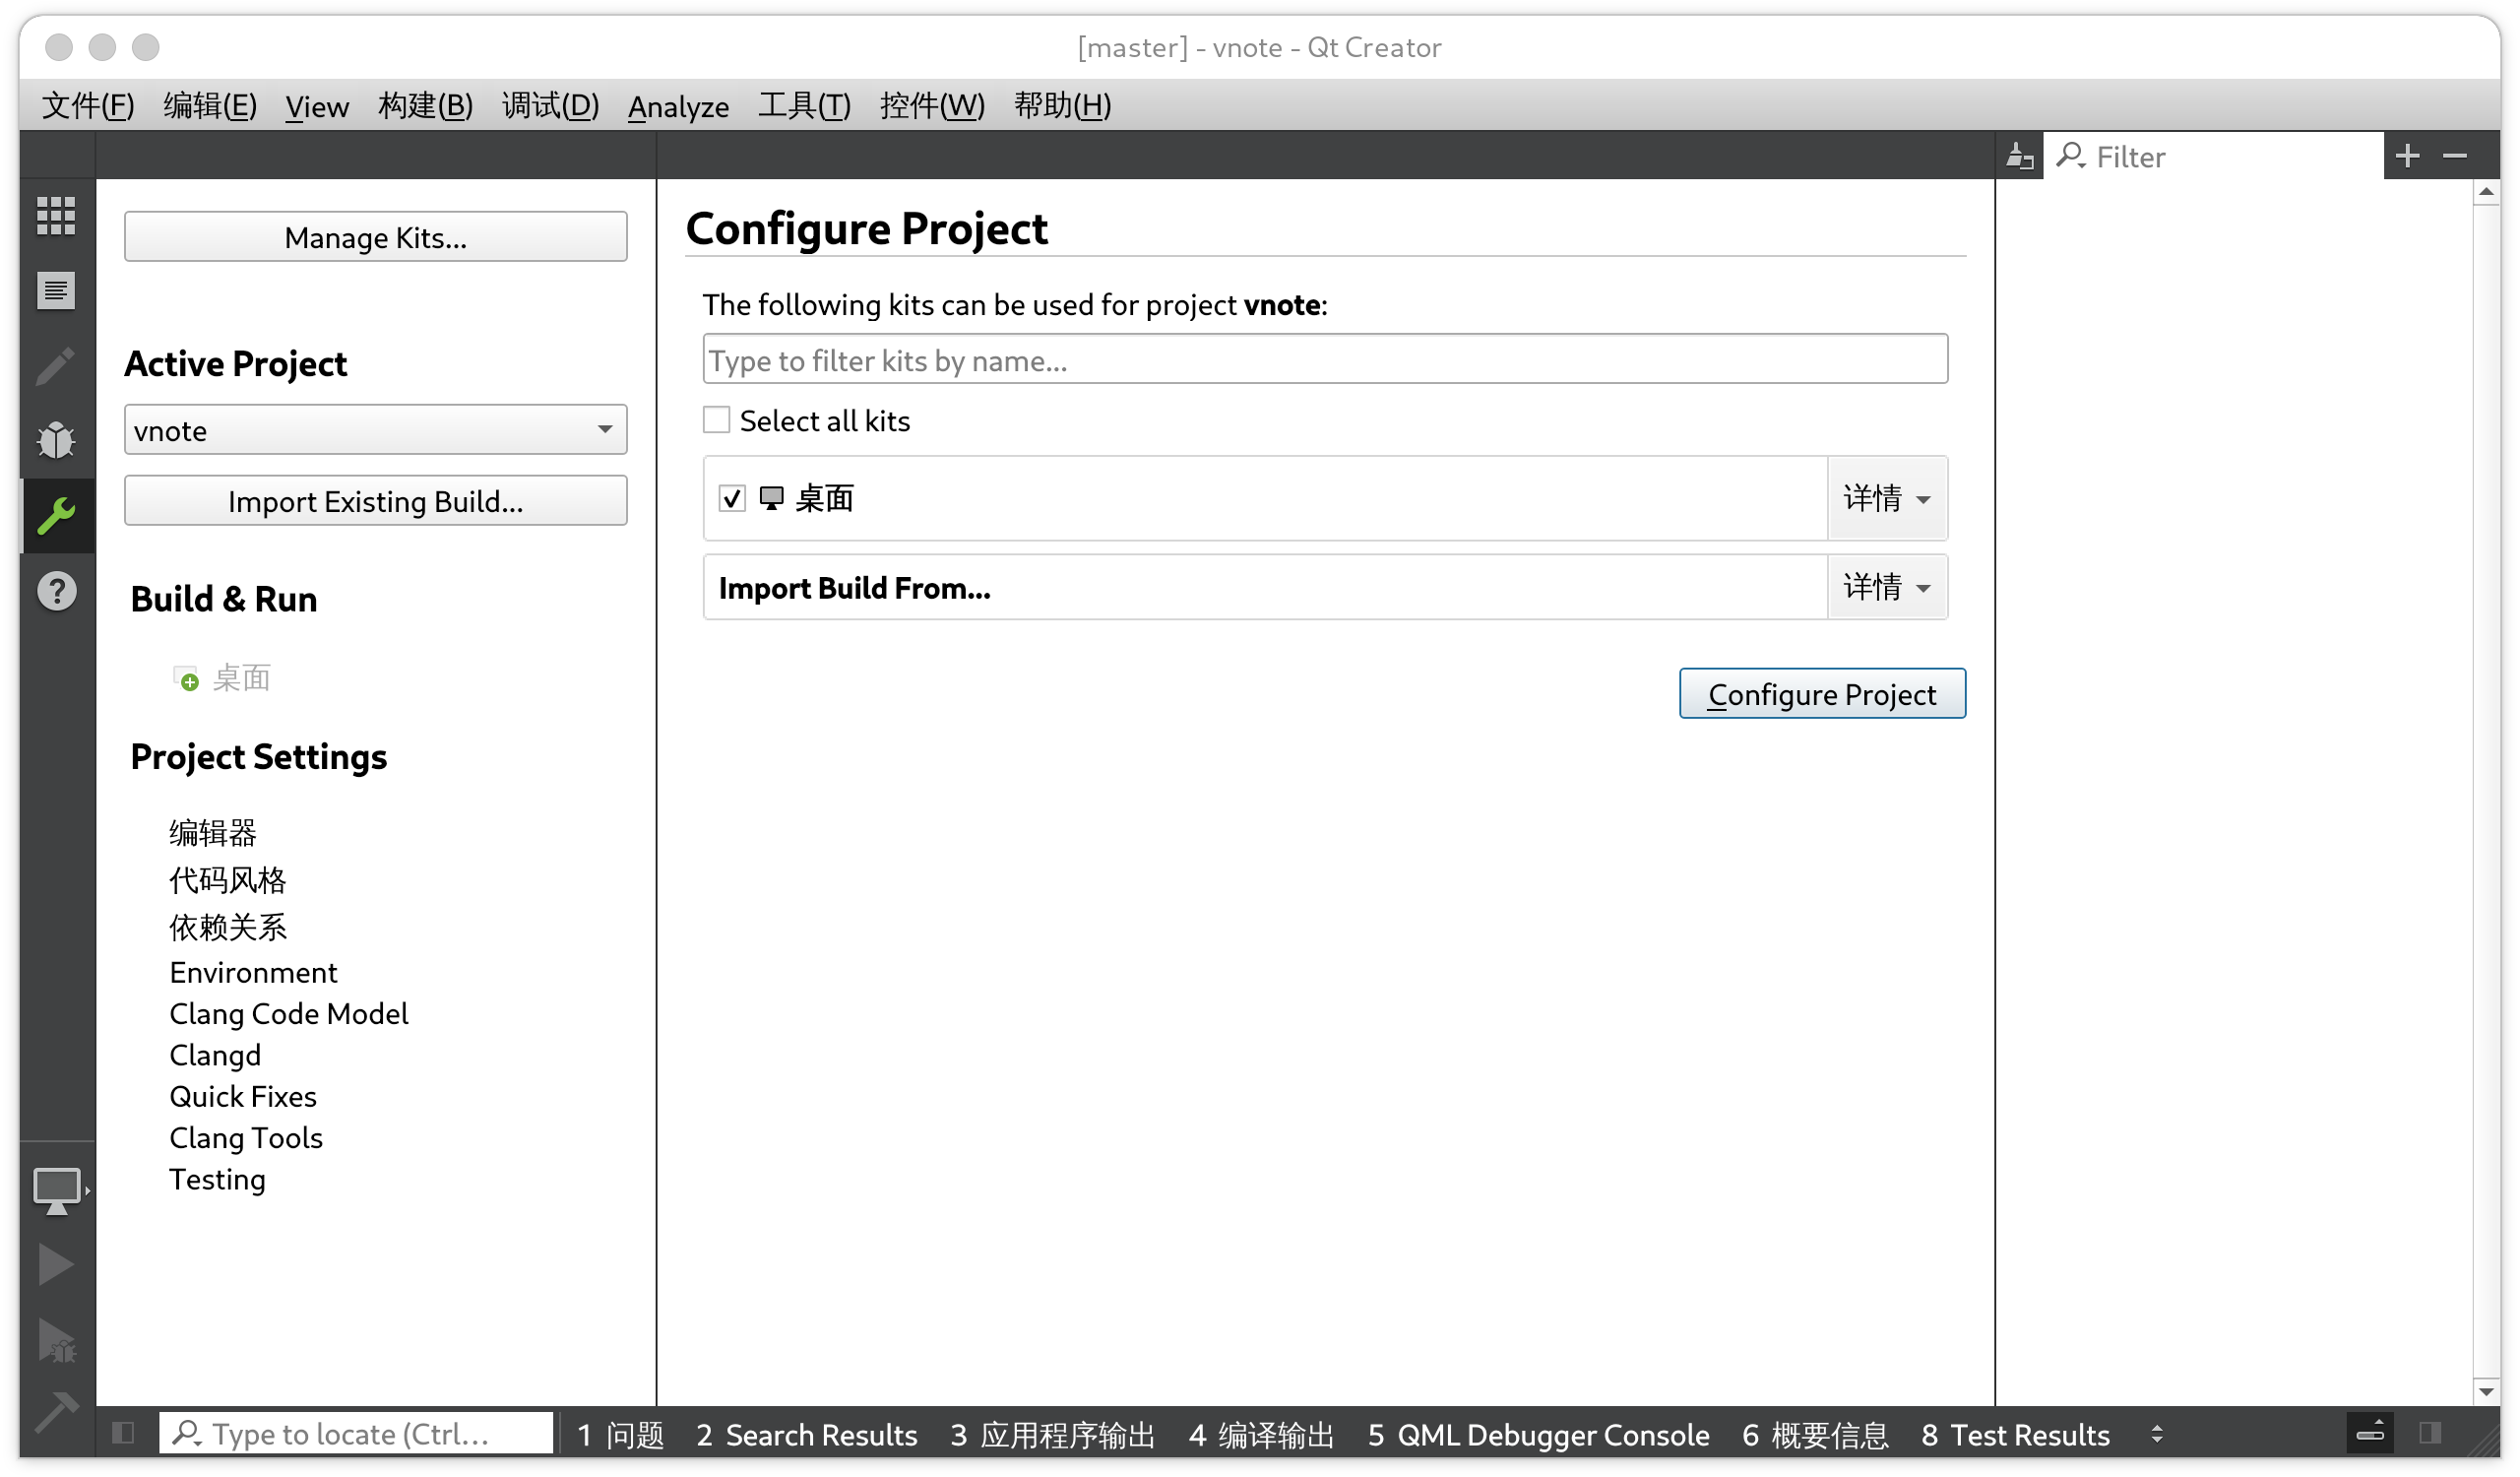Click the Filter field in right panel
This screenshot has width=2520, height=1477.
(2213, 156)
